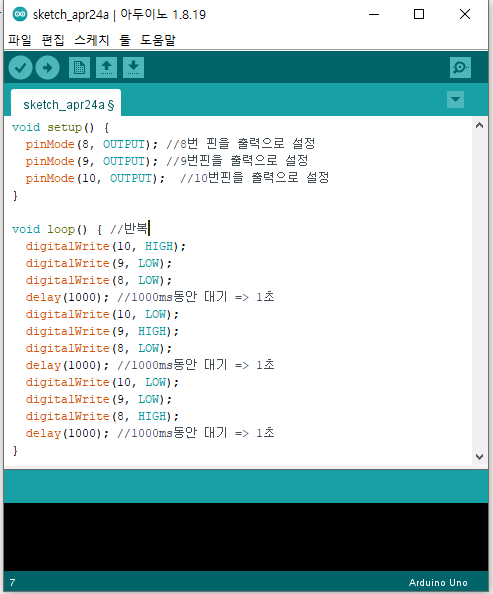Click the //반복 comment text
Screen dimensions: 493x594
tap(129, 229)
